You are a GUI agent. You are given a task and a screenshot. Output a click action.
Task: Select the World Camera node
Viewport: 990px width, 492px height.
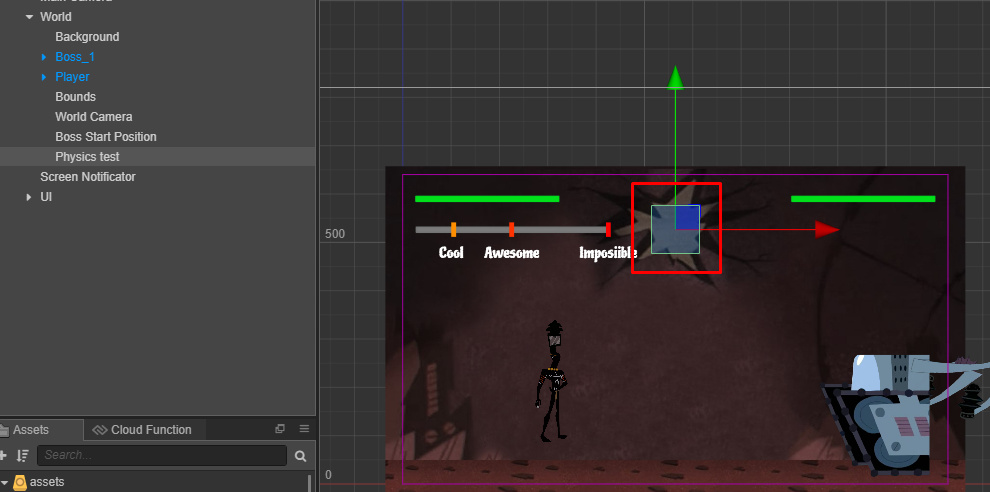coord(94,117)
